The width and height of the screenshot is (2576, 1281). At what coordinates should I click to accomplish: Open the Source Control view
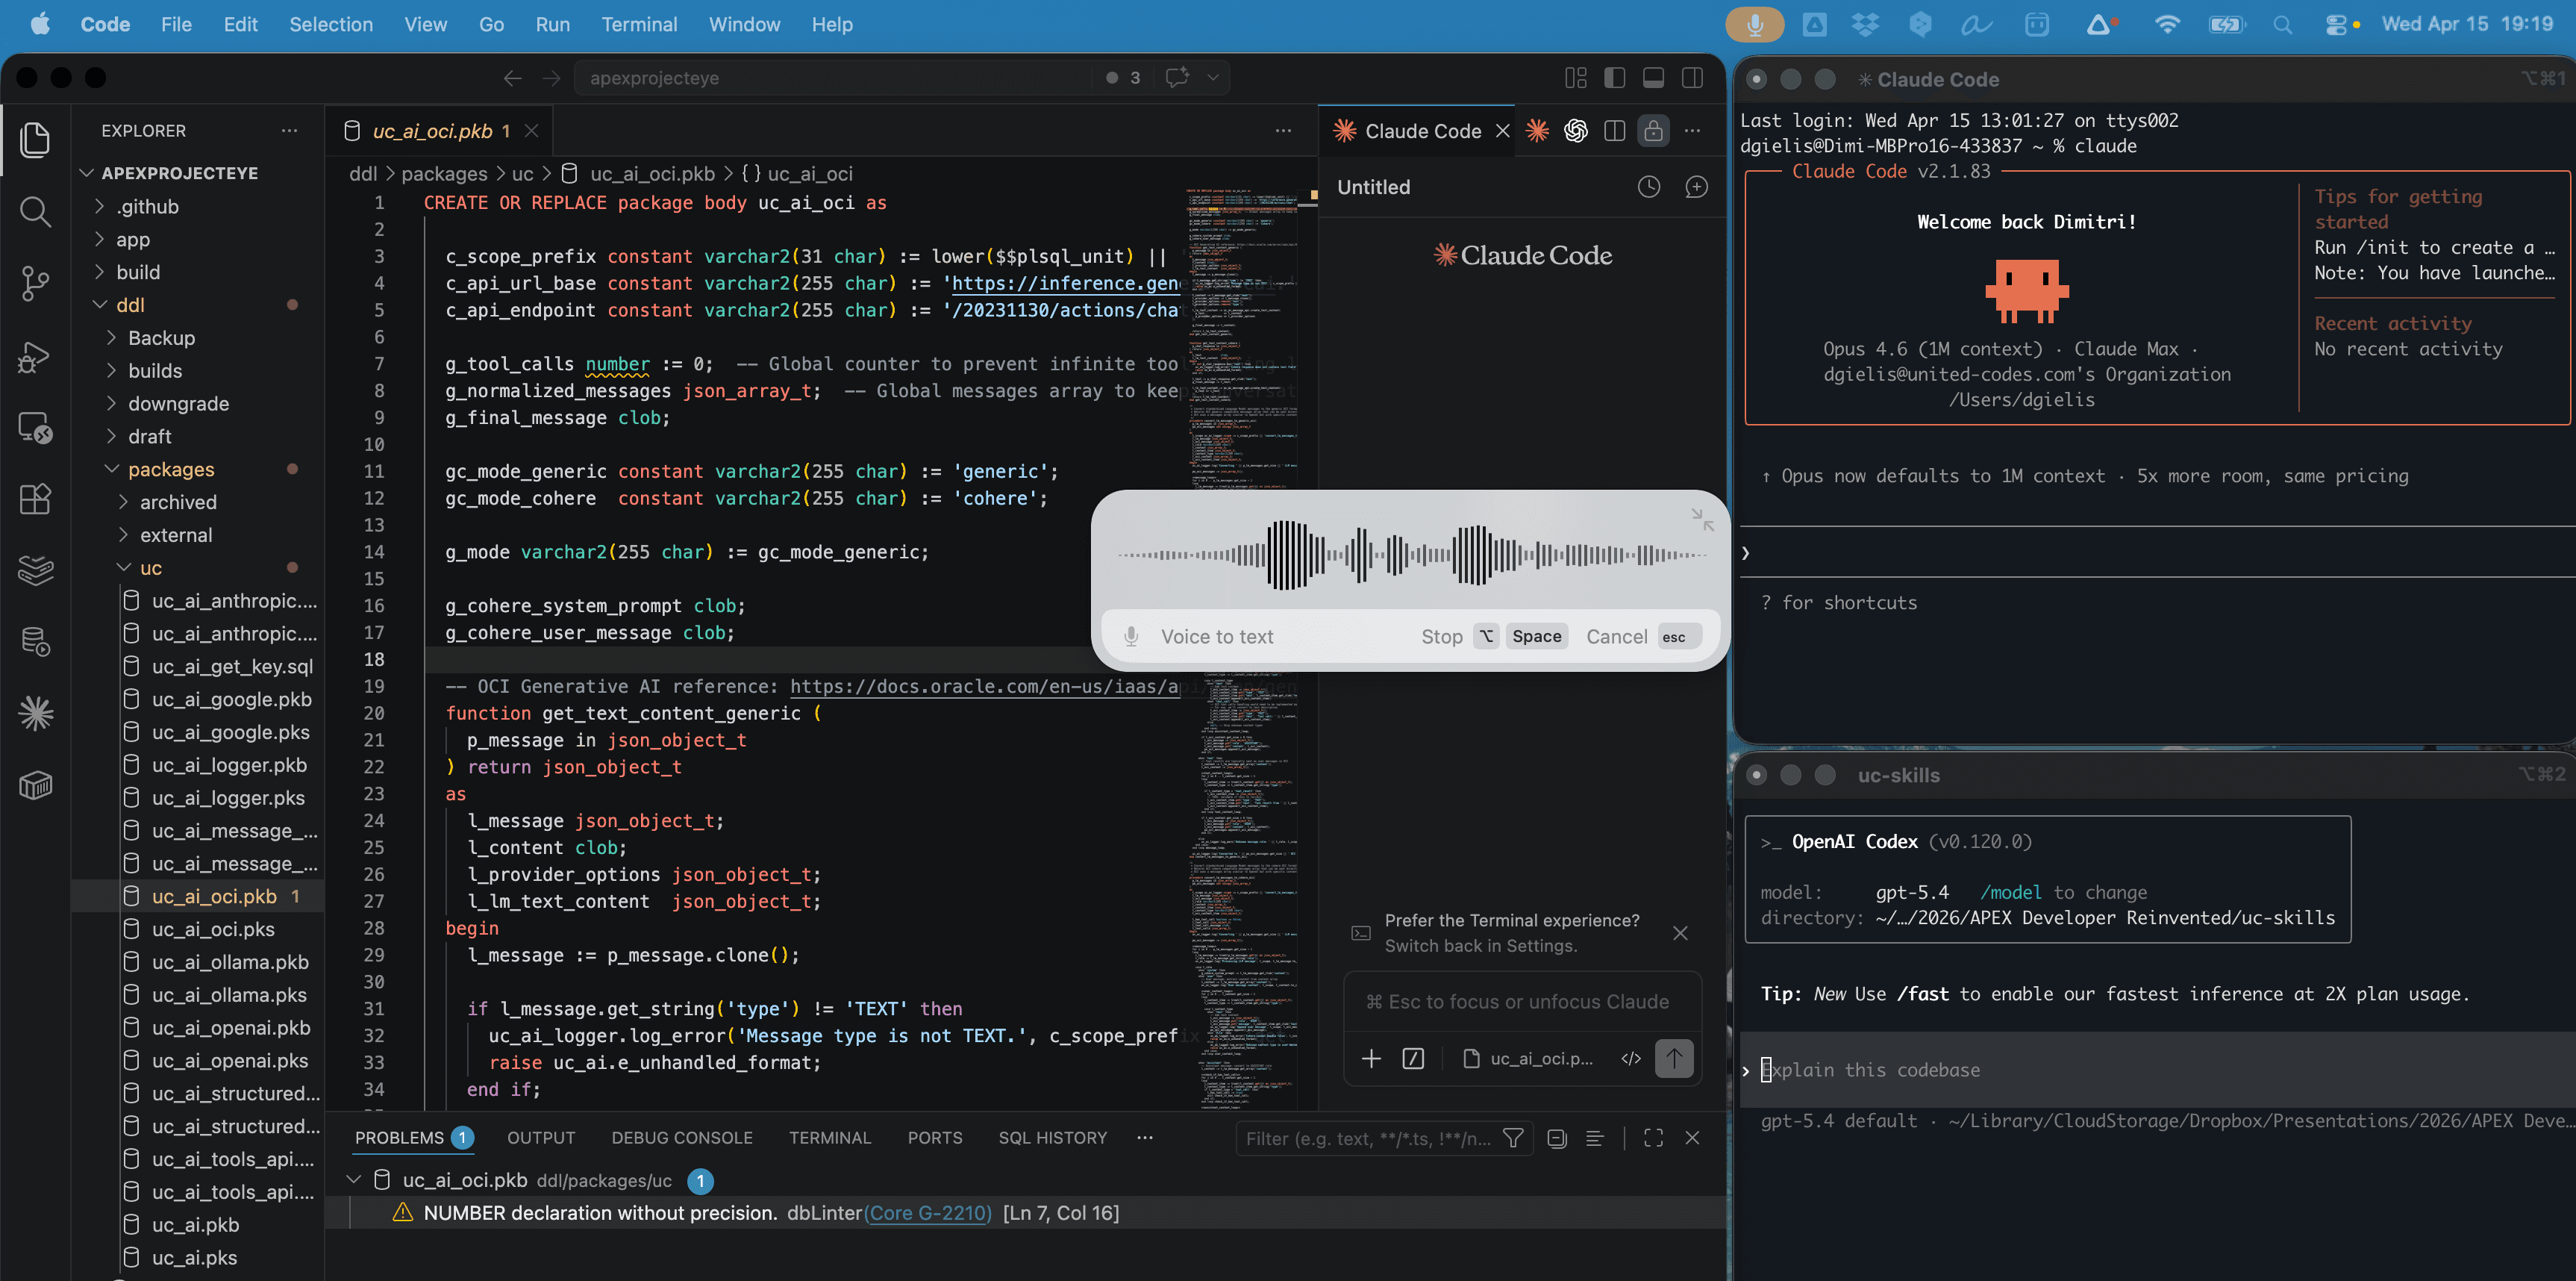[36, 284]
